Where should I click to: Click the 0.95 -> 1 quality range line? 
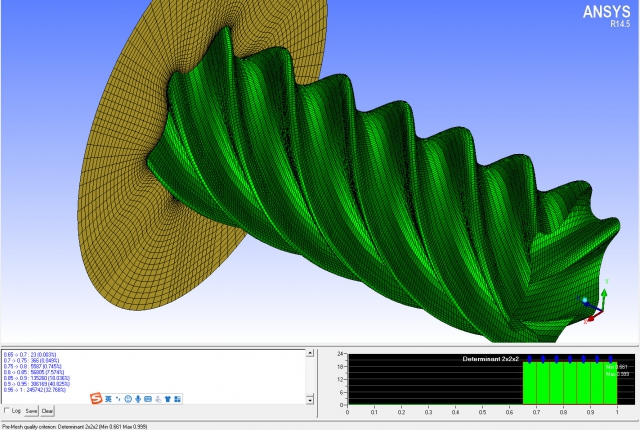coord(36,389)
